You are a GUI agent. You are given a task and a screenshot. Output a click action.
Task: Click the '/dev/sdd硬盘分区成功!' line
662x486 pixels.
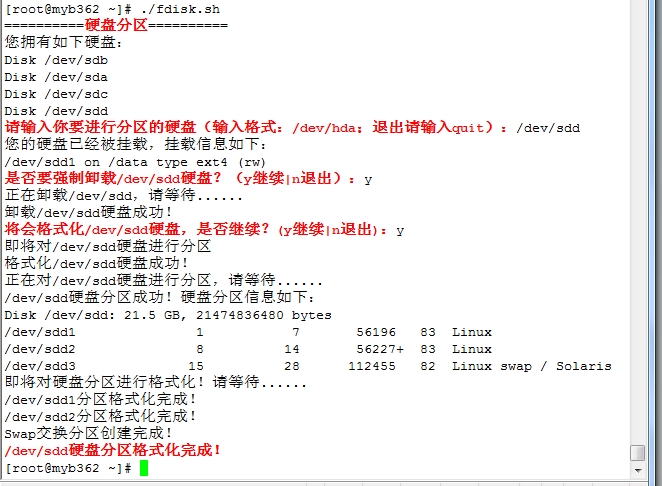pos(160,297)
